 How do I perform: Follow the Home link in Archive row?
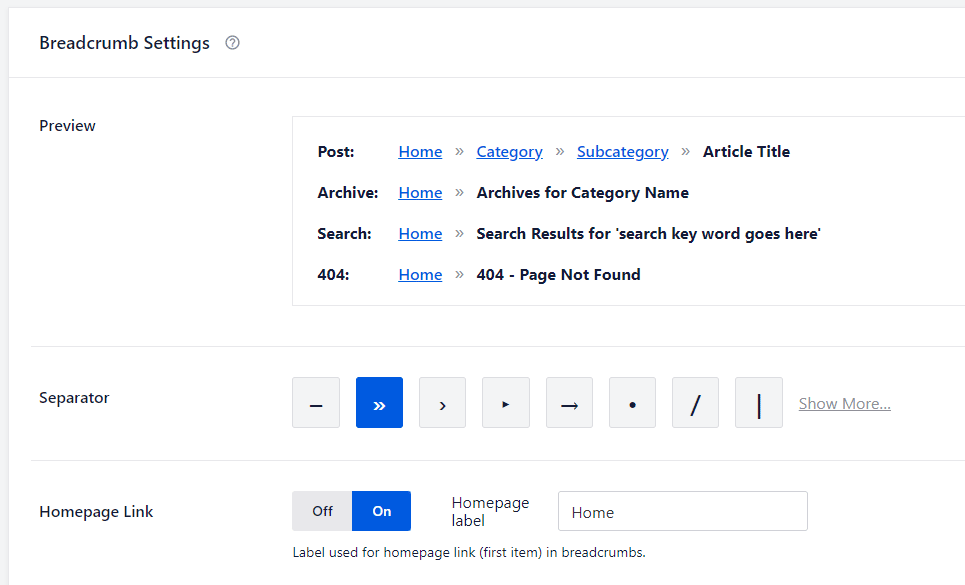pos(420,193)
